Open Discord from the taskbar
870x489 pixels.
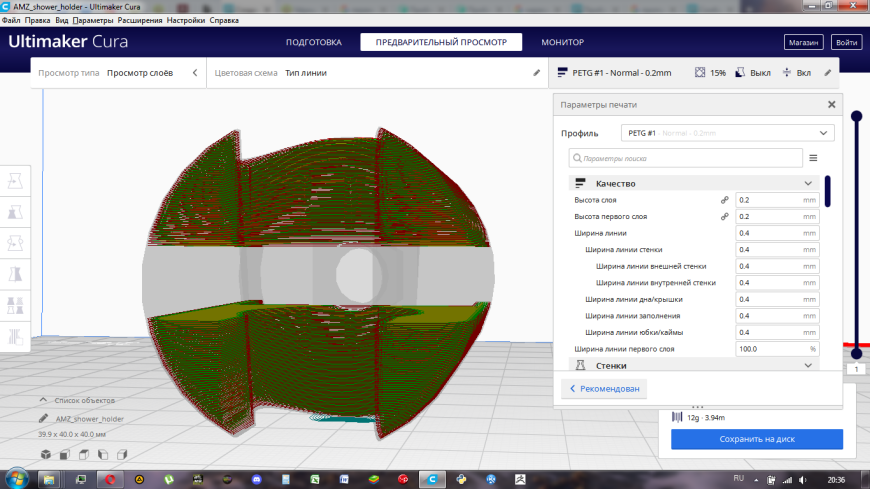(256, 479)
